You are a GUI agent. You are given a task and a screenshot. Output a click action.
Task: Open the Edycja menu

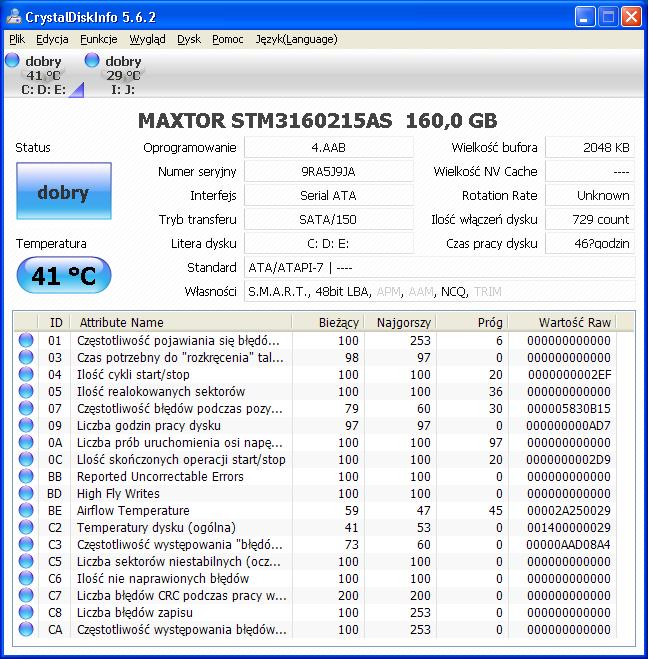(52, 39)
